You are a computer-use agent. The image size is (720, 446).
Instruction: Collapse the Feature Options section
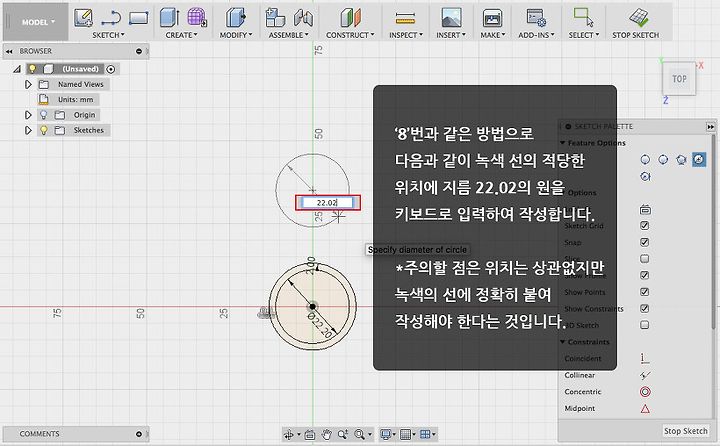coord(562,143)
